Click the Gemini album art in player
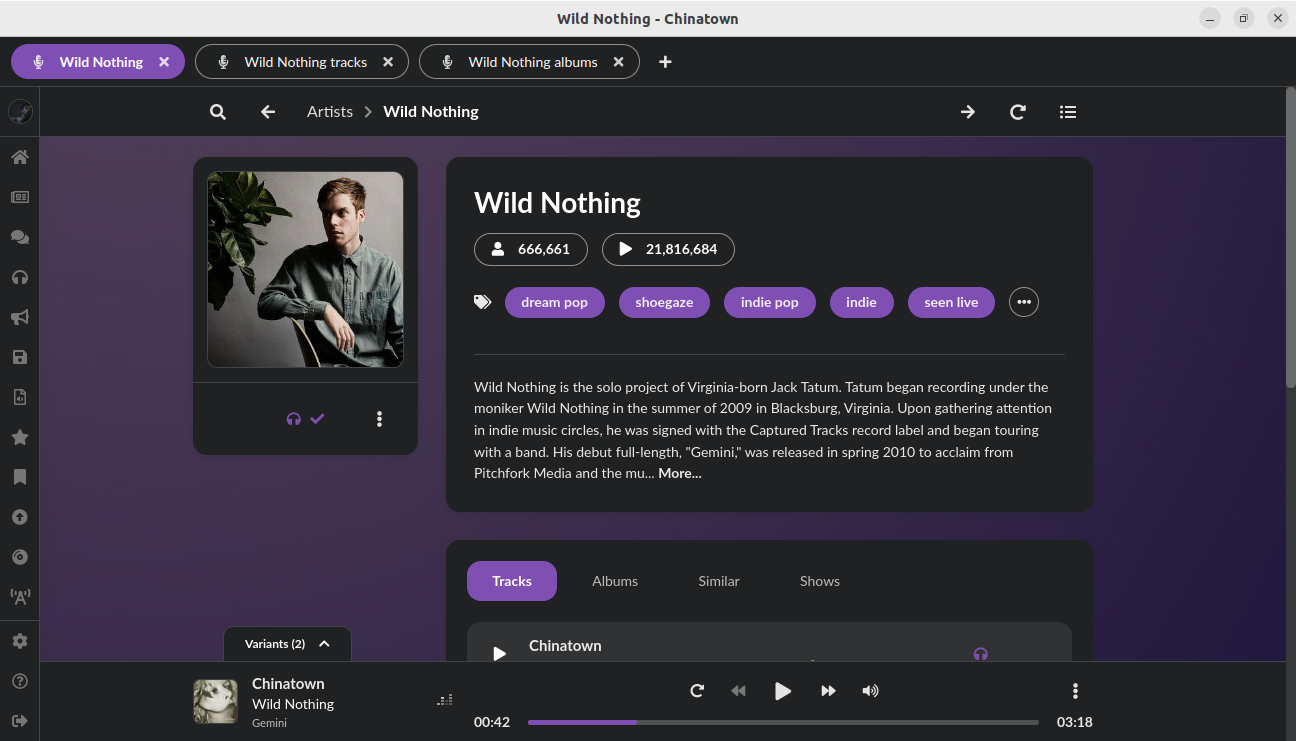This screenshot has width=1296, height=741. click(x=215, y=702)
